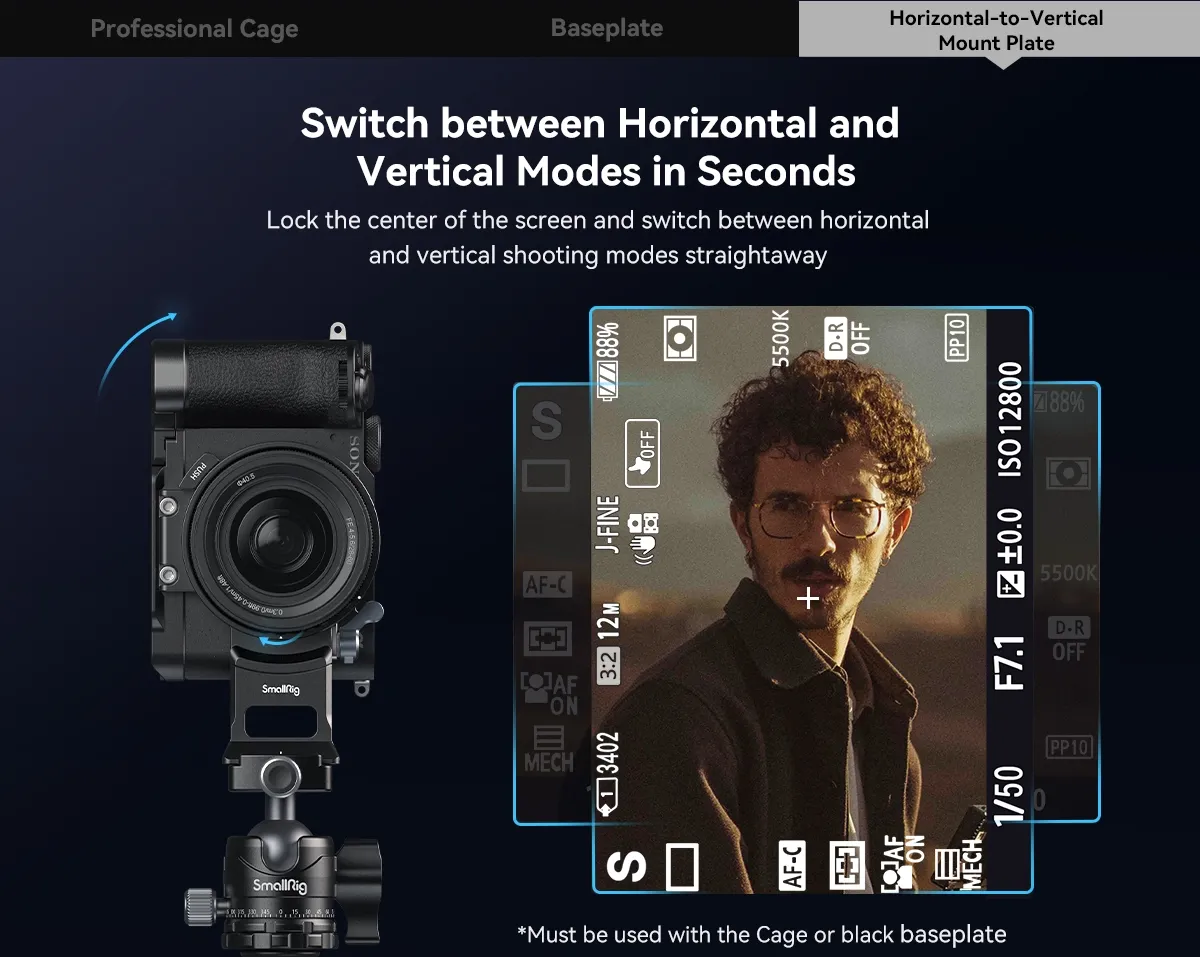Select the bright AF-C focus mode icon
1200x957 pixels.
[x=792, y=866]
